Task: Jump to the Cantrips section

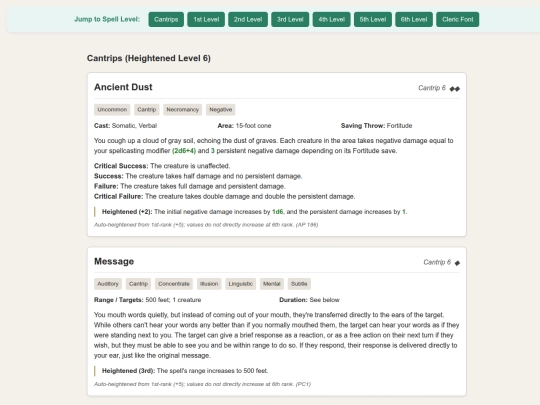Action: [x=166, y=19]
